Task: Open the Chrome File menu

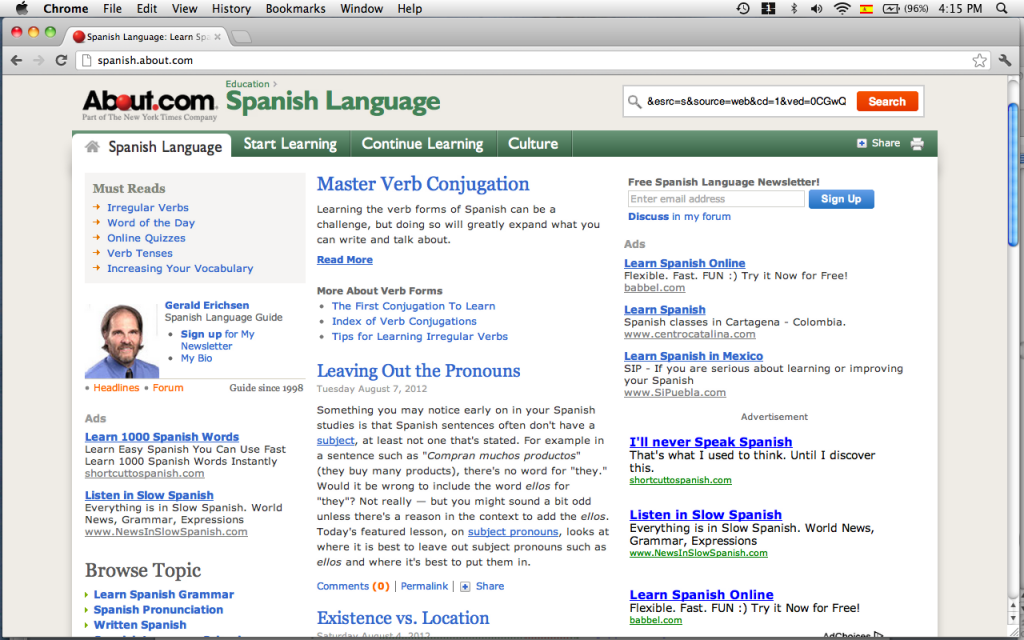Action: click(x=112, y=8)
